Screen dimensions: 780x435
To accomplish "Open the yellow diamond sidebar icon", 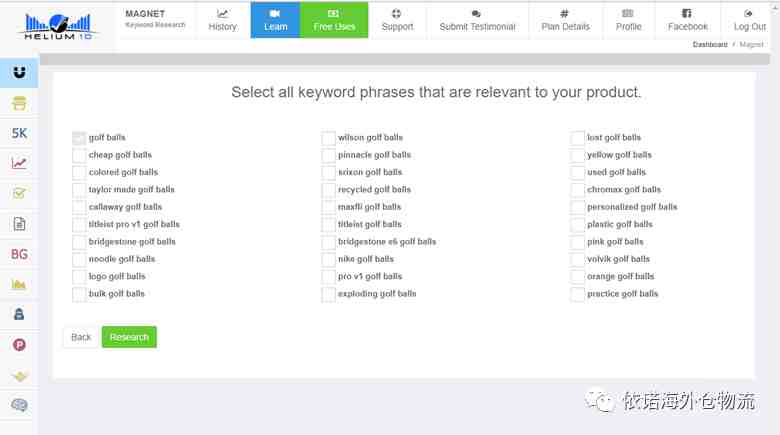I will click(19, 376).
